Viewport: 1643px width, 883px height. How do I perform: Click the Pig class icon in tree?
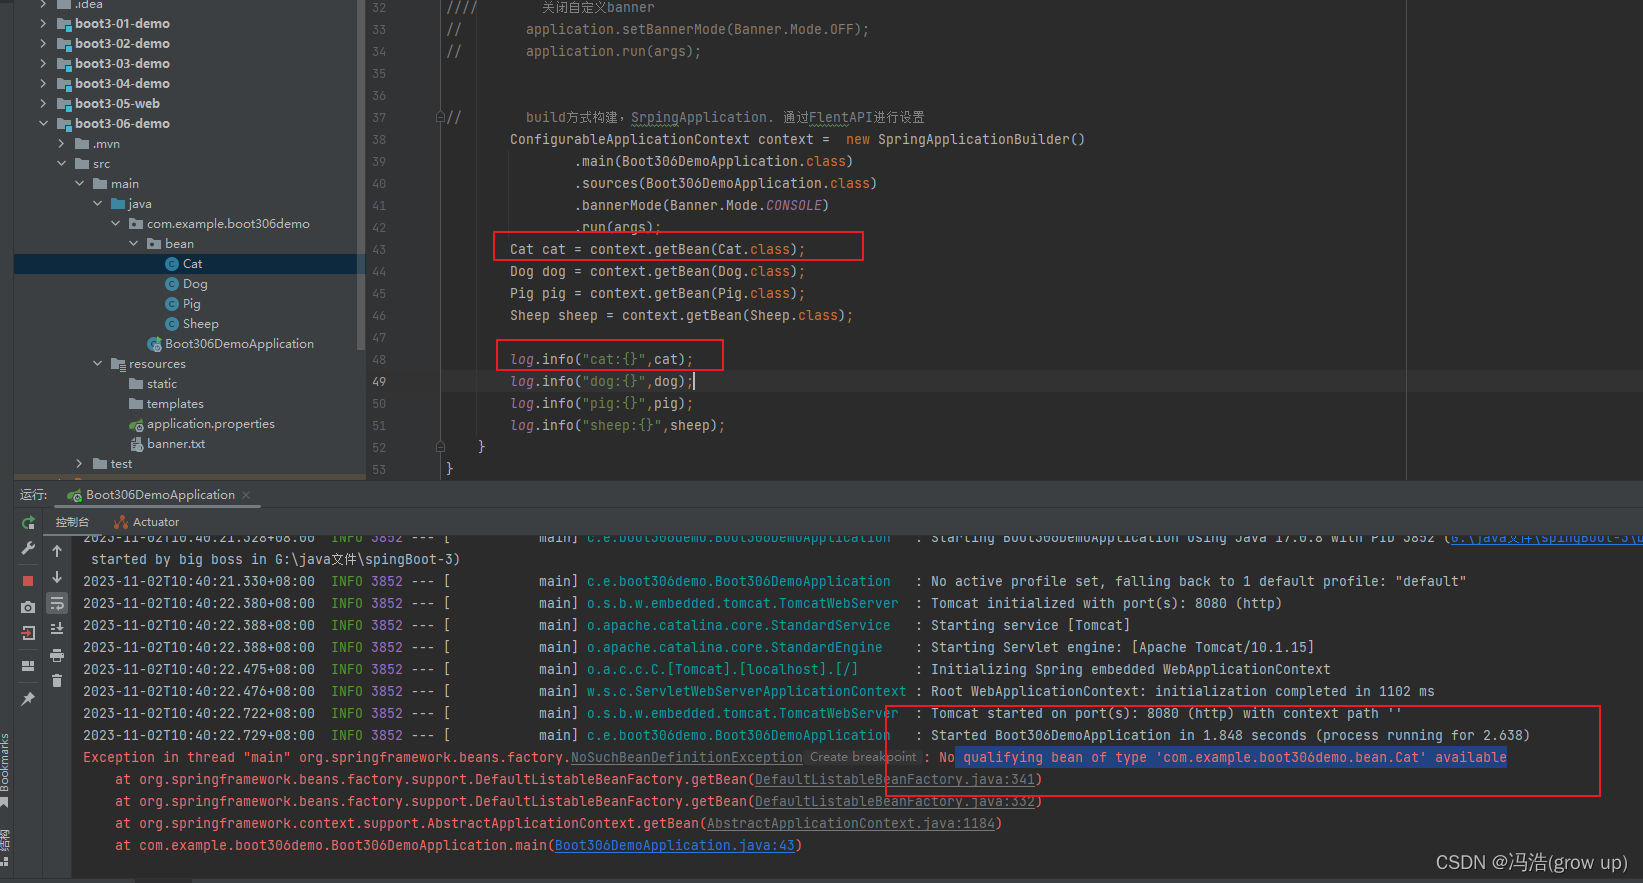172,304
